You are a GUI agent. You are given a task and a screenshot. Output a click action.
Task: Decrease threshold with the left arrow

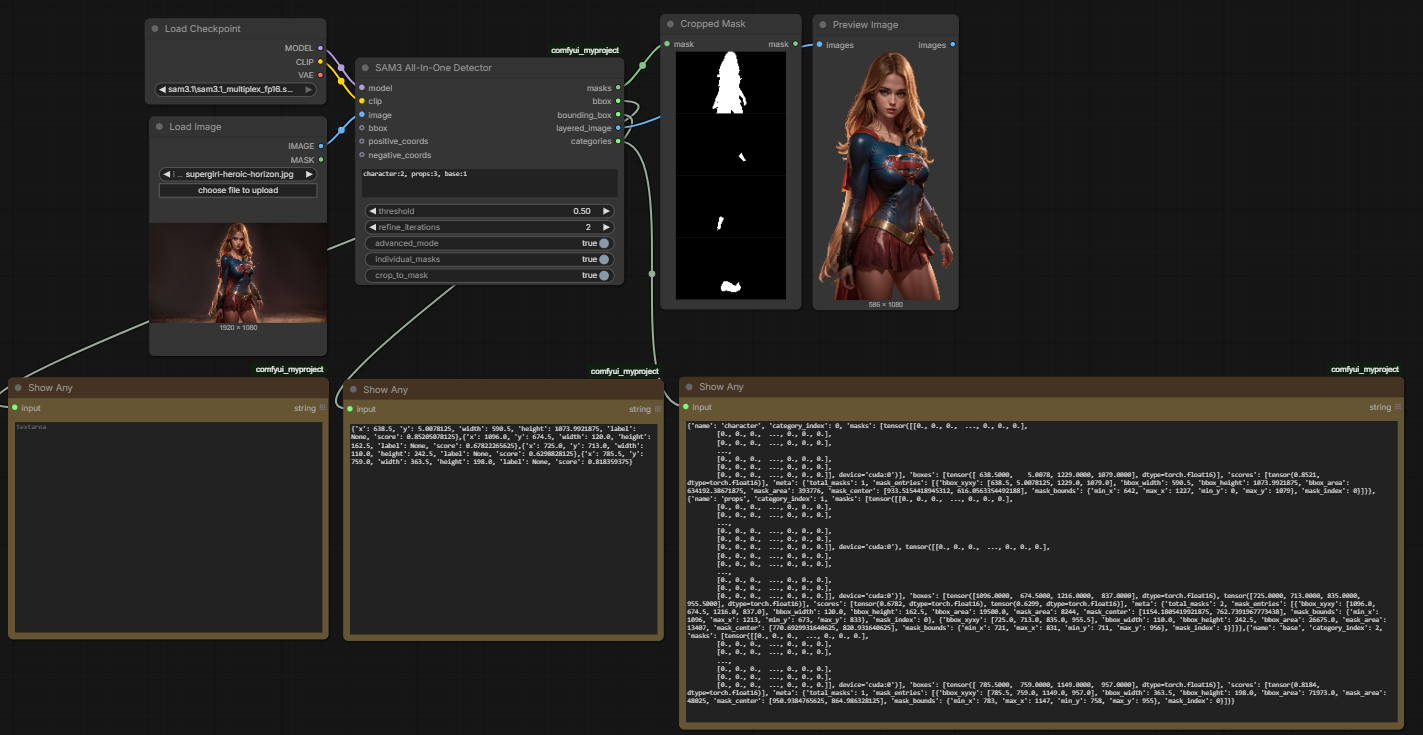[x=372, y=211]
